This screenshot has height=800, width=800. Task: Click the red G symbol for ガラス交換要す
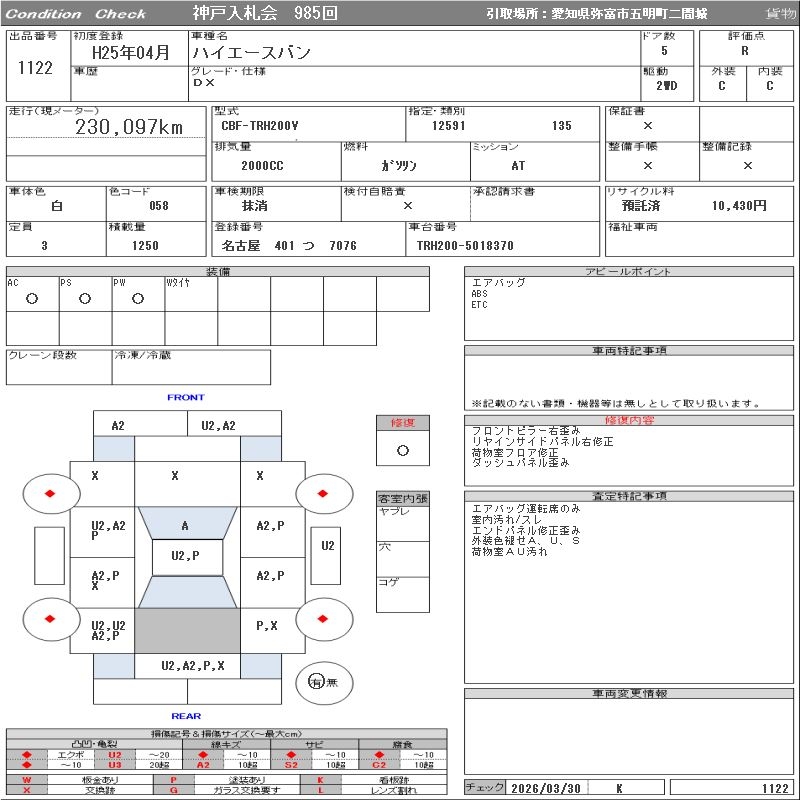[x=174, y=790]
